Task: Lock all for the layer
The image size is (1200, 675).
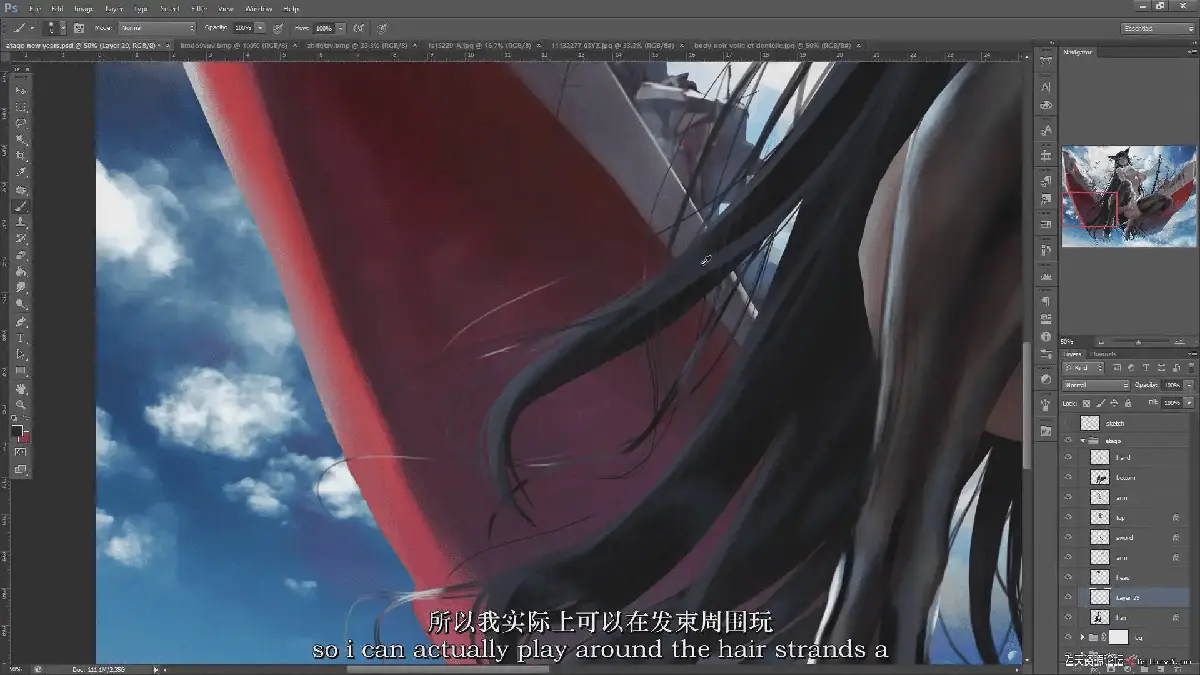Action: coord(1126,403)
